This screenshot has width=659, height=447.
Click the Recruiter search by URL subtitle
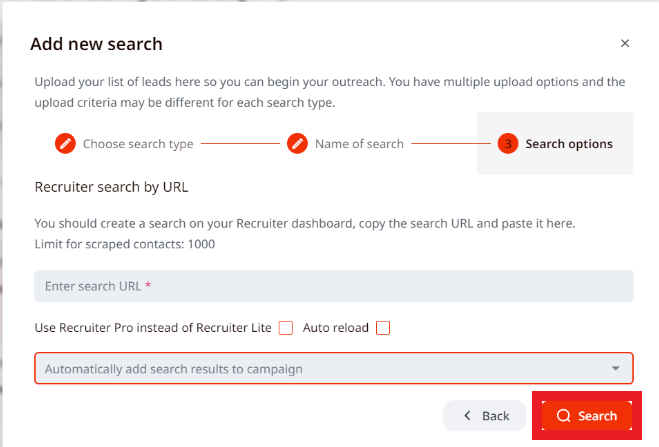111,187
